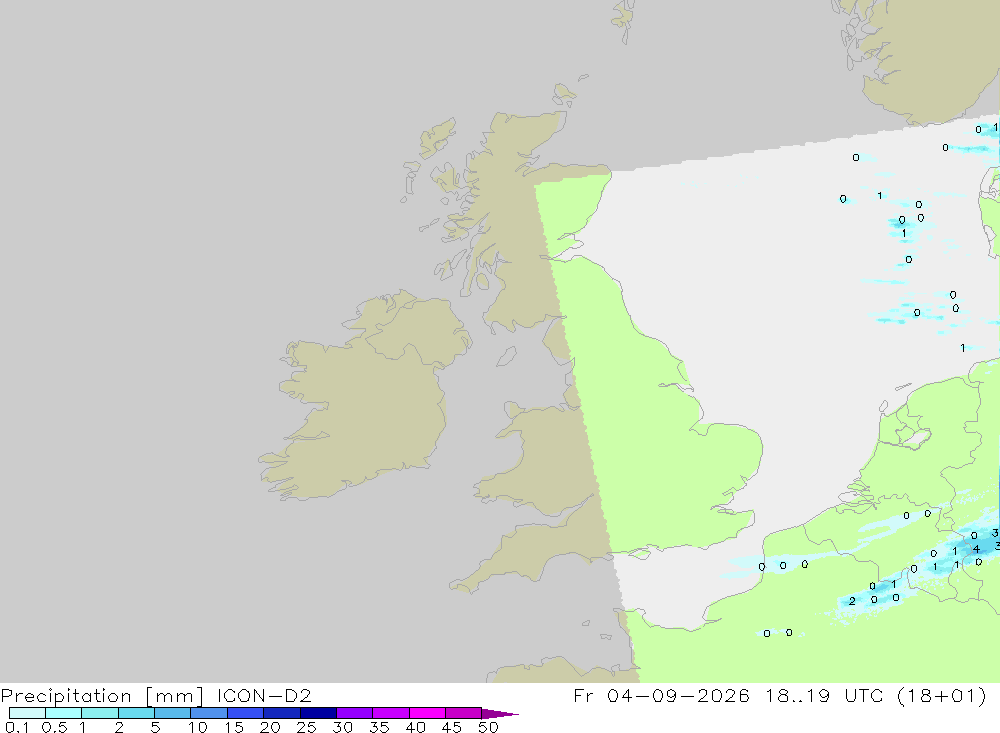The width and height of the screenshot is (1000, 733).
Task: Select the 0.5–1 mm legend color box
Action: 63,713
